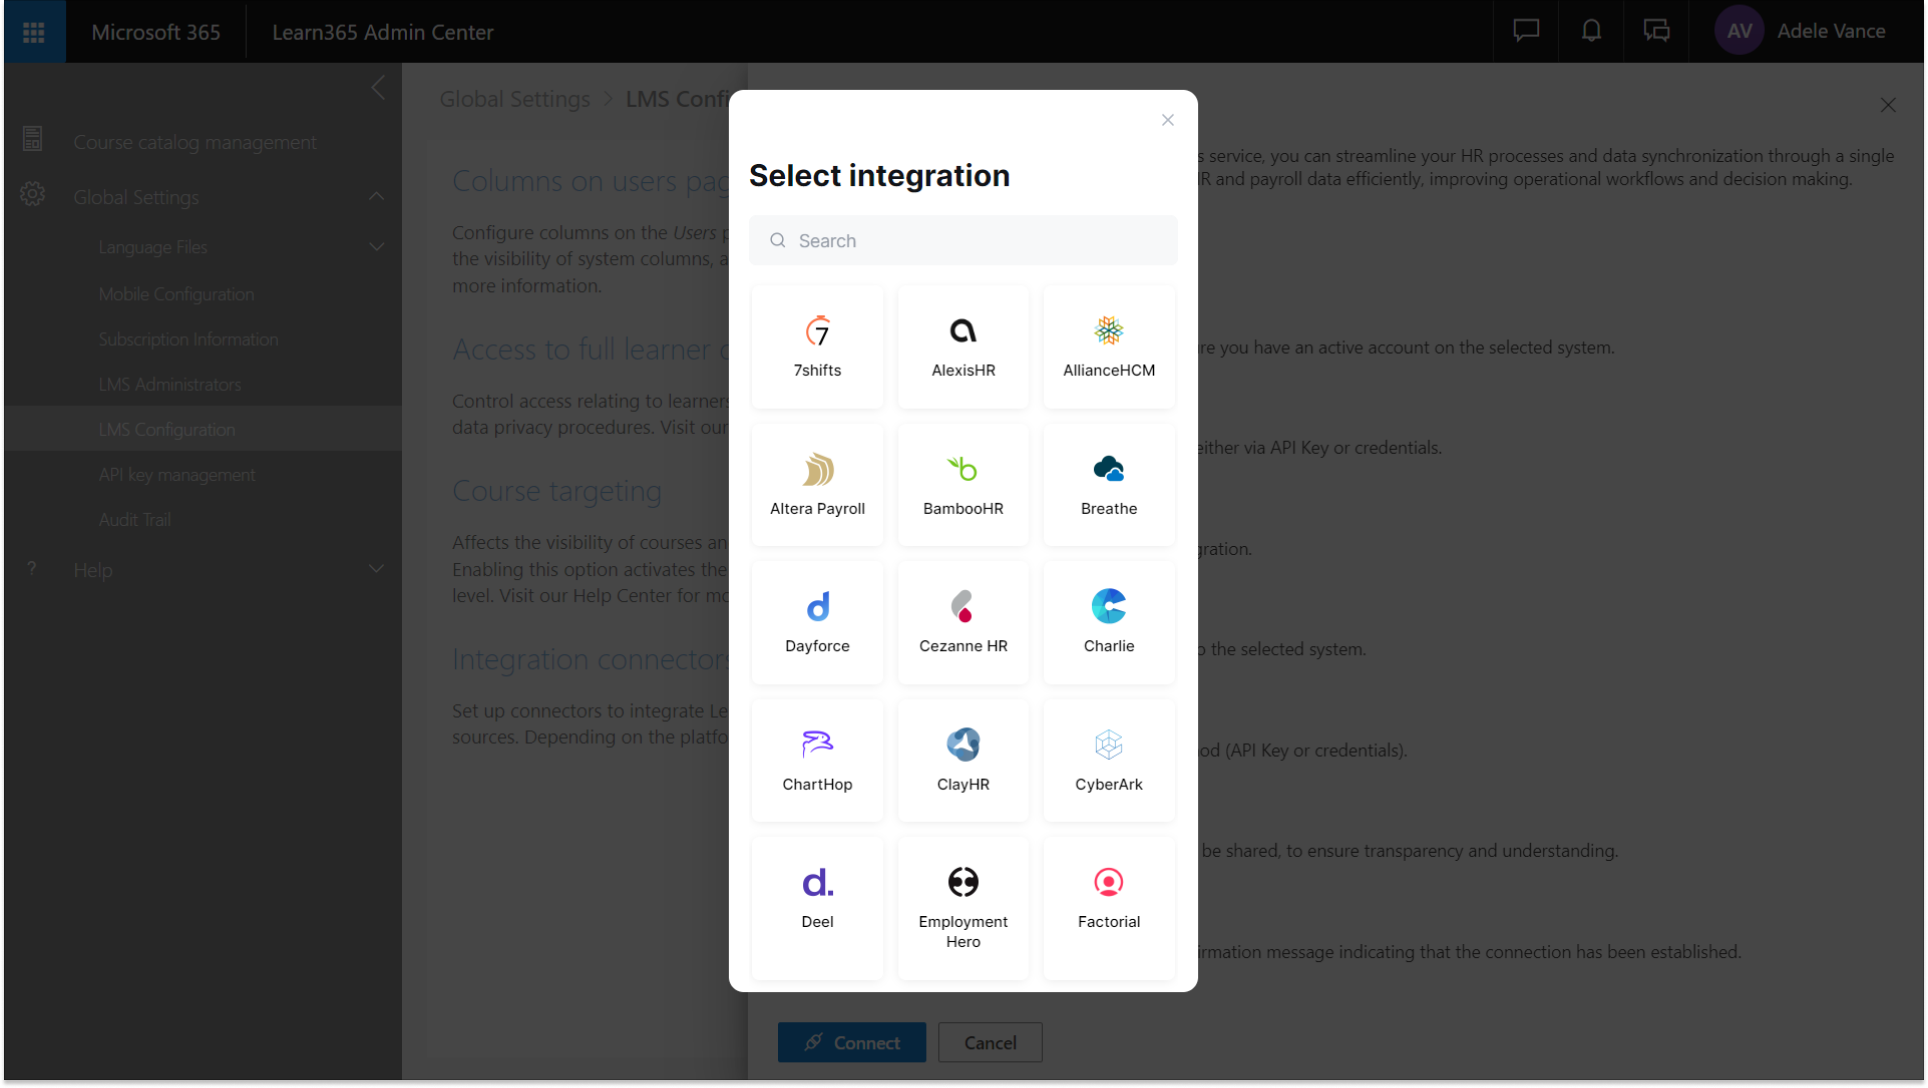
Task: Collapse the sidebar with the back arrow
Action: (x=378, y=88)
